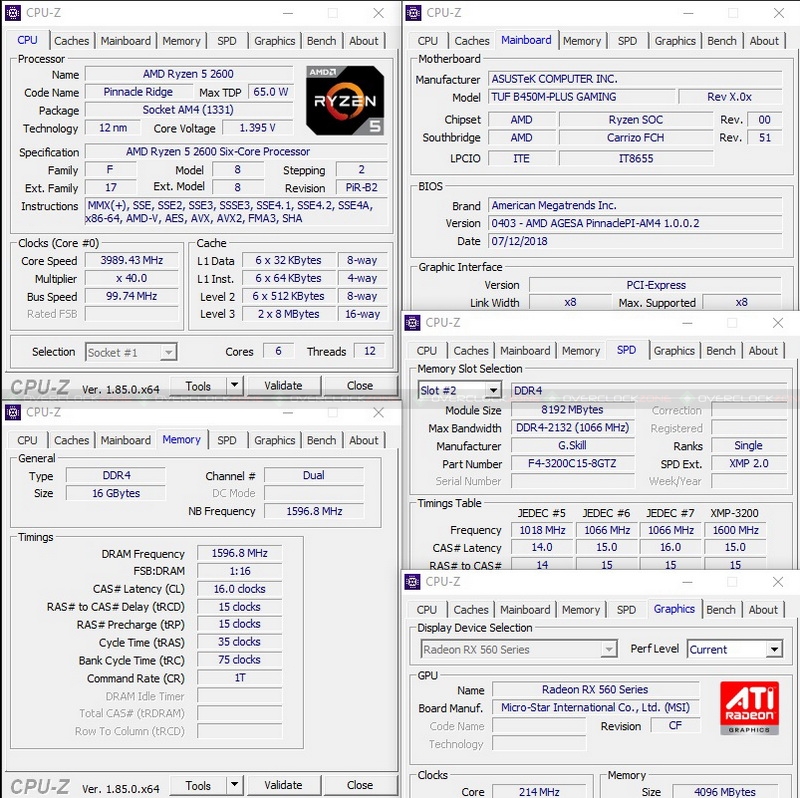Click the DRAM Frequency value 1596.8 MHz
The image size is (800, 798).
(x=240, y=553)
